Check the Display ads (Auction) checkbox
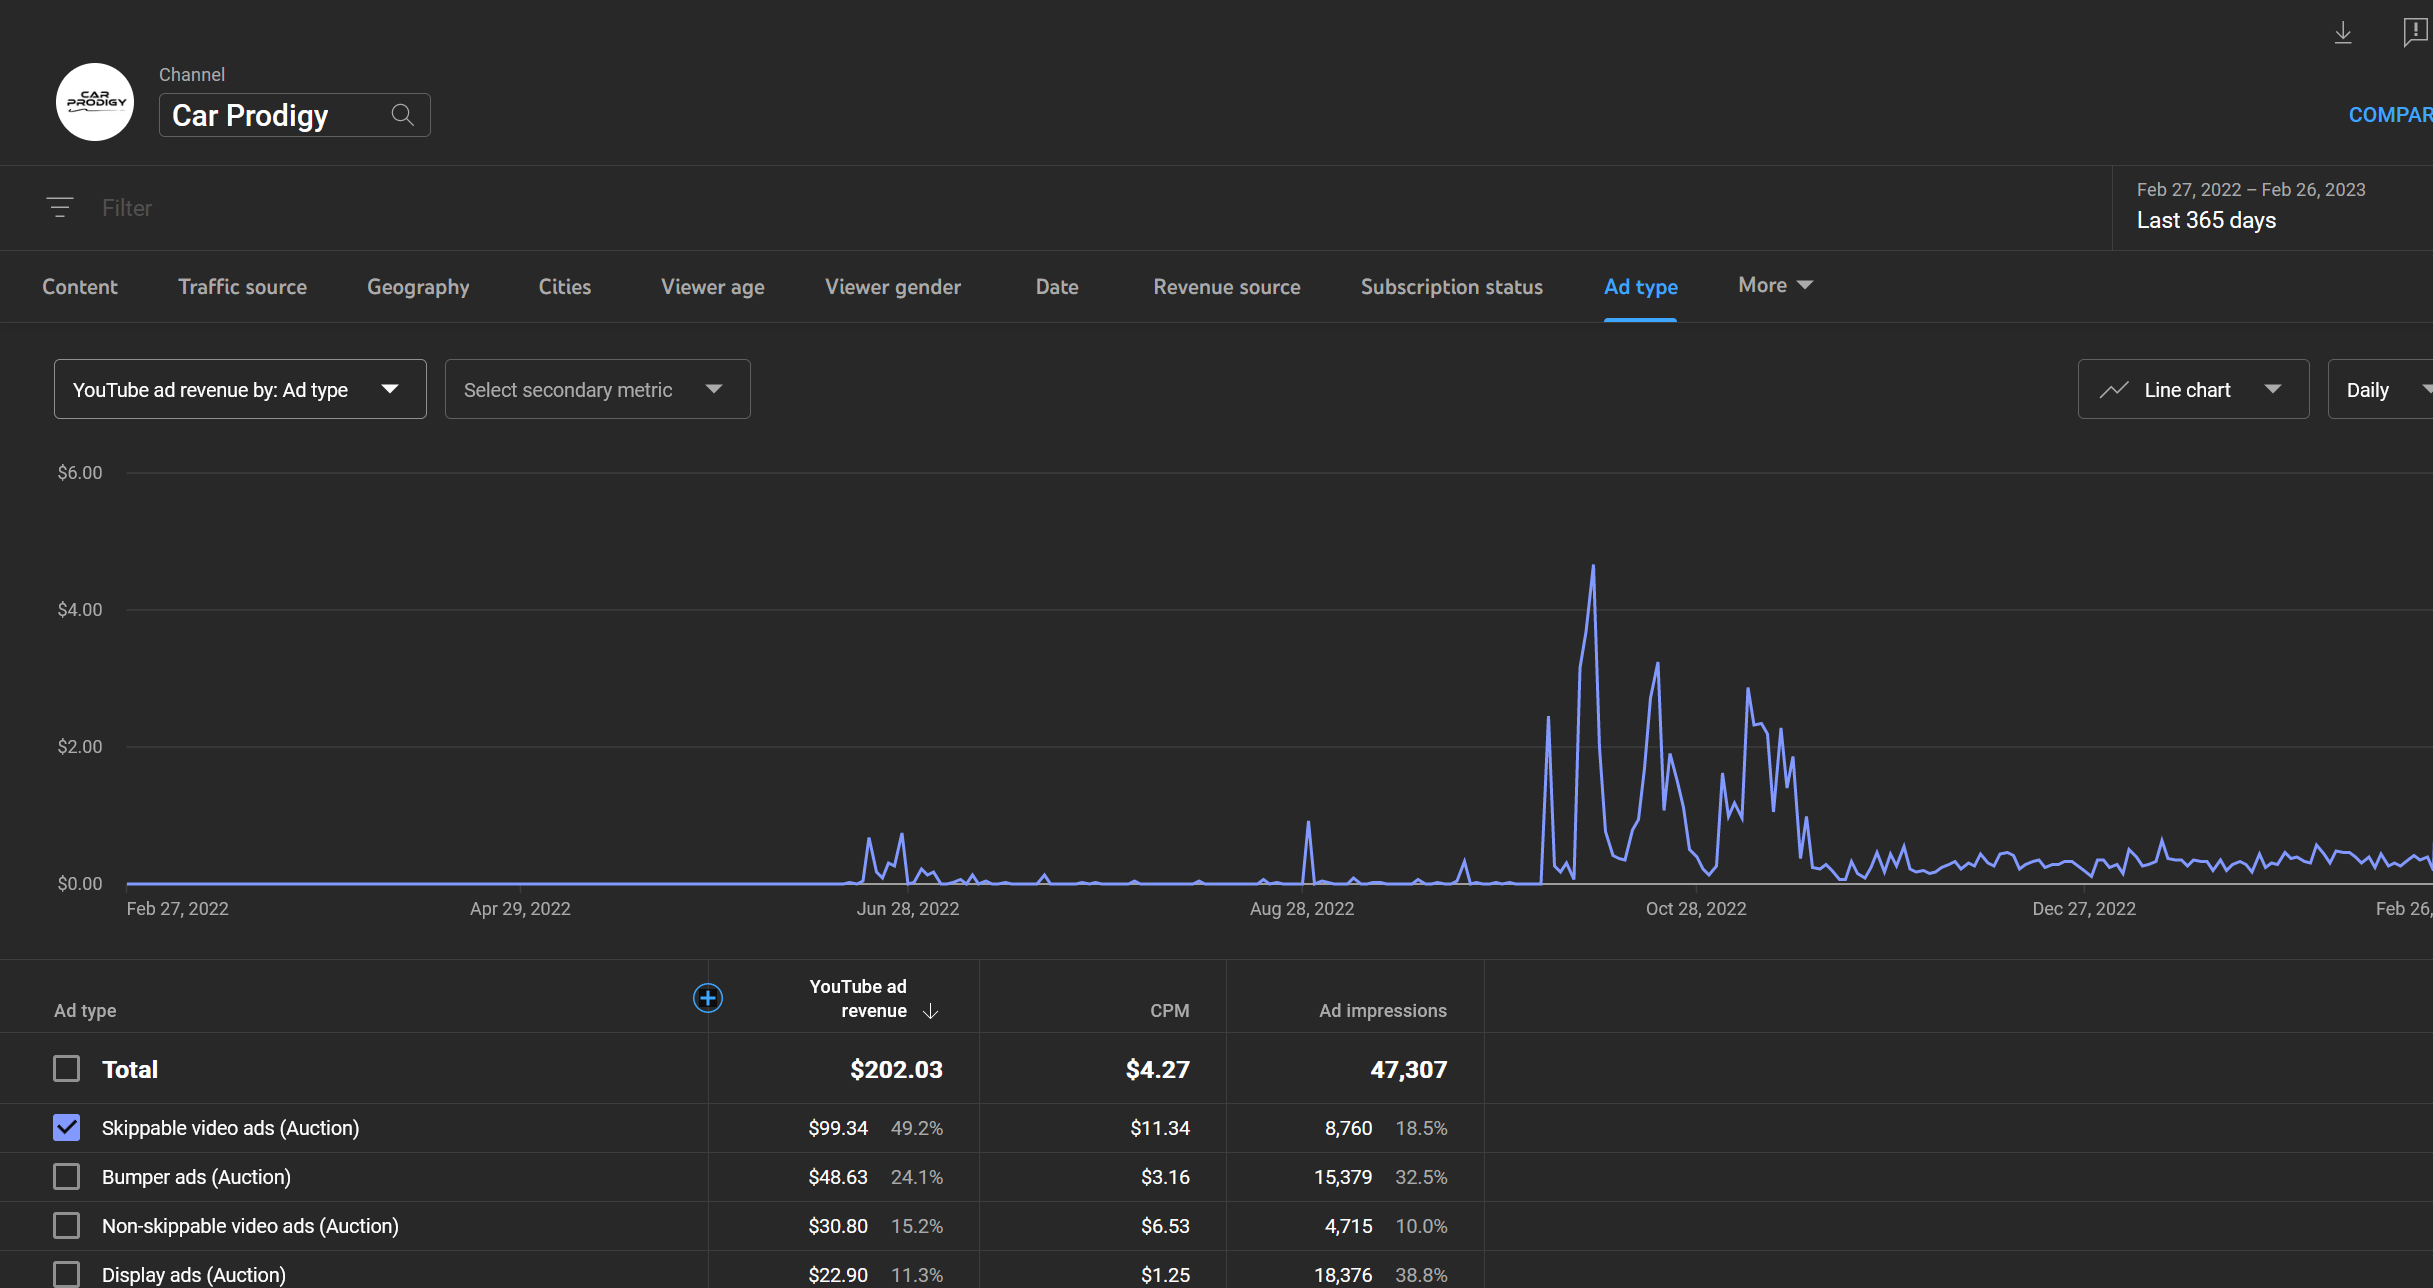2433x1288 pixels. [67, 1275]
